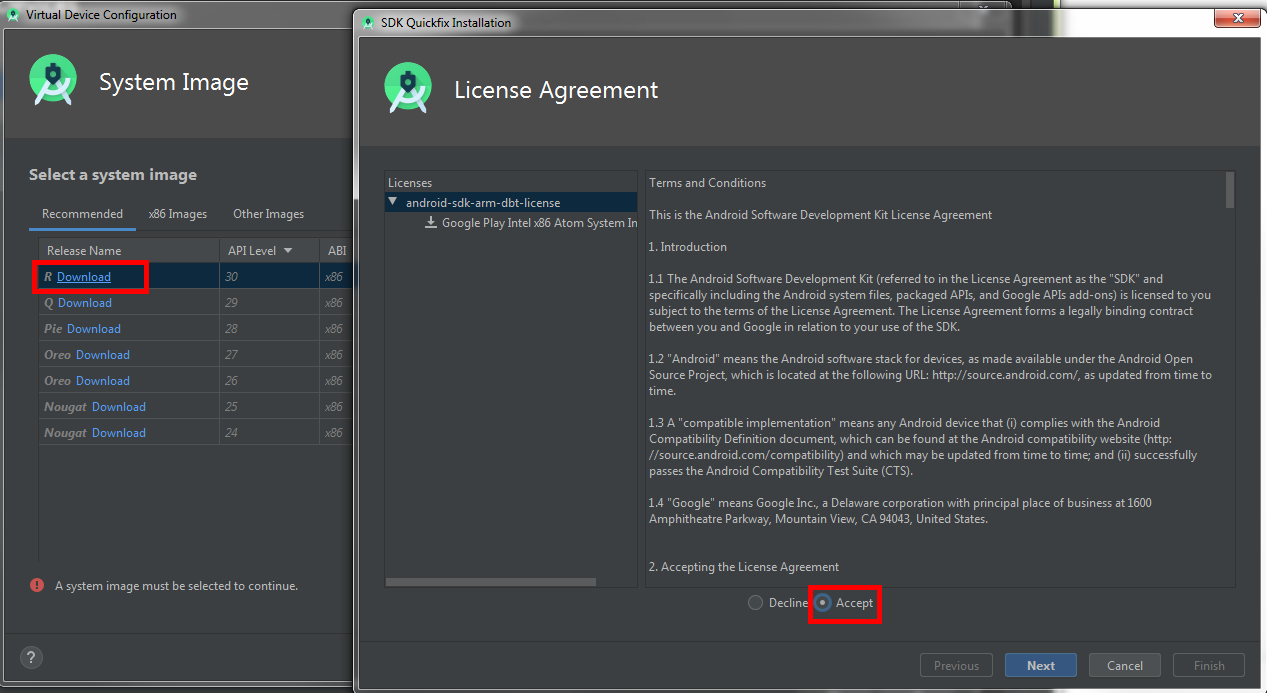
Task: Click Download link for Q release
Action: pos(85,302)
